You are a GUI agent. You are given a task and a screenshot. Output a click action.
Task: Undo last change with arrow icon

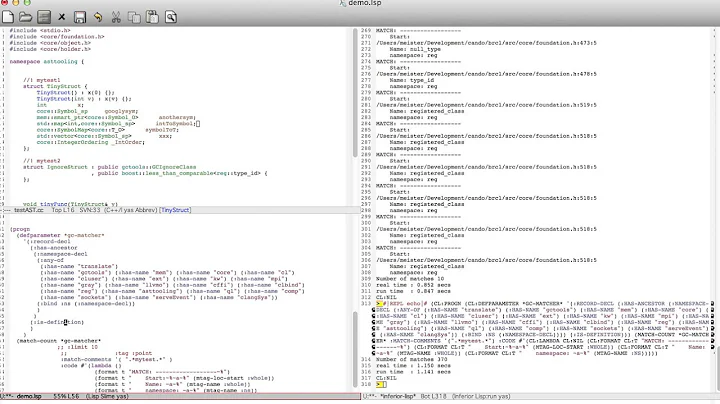pos(98,17)
